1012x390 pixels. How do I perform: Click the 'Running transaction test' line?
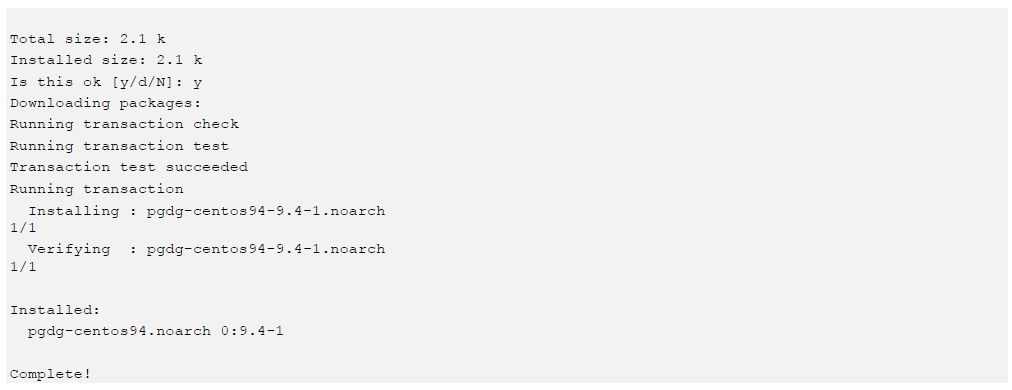(119, 146)
